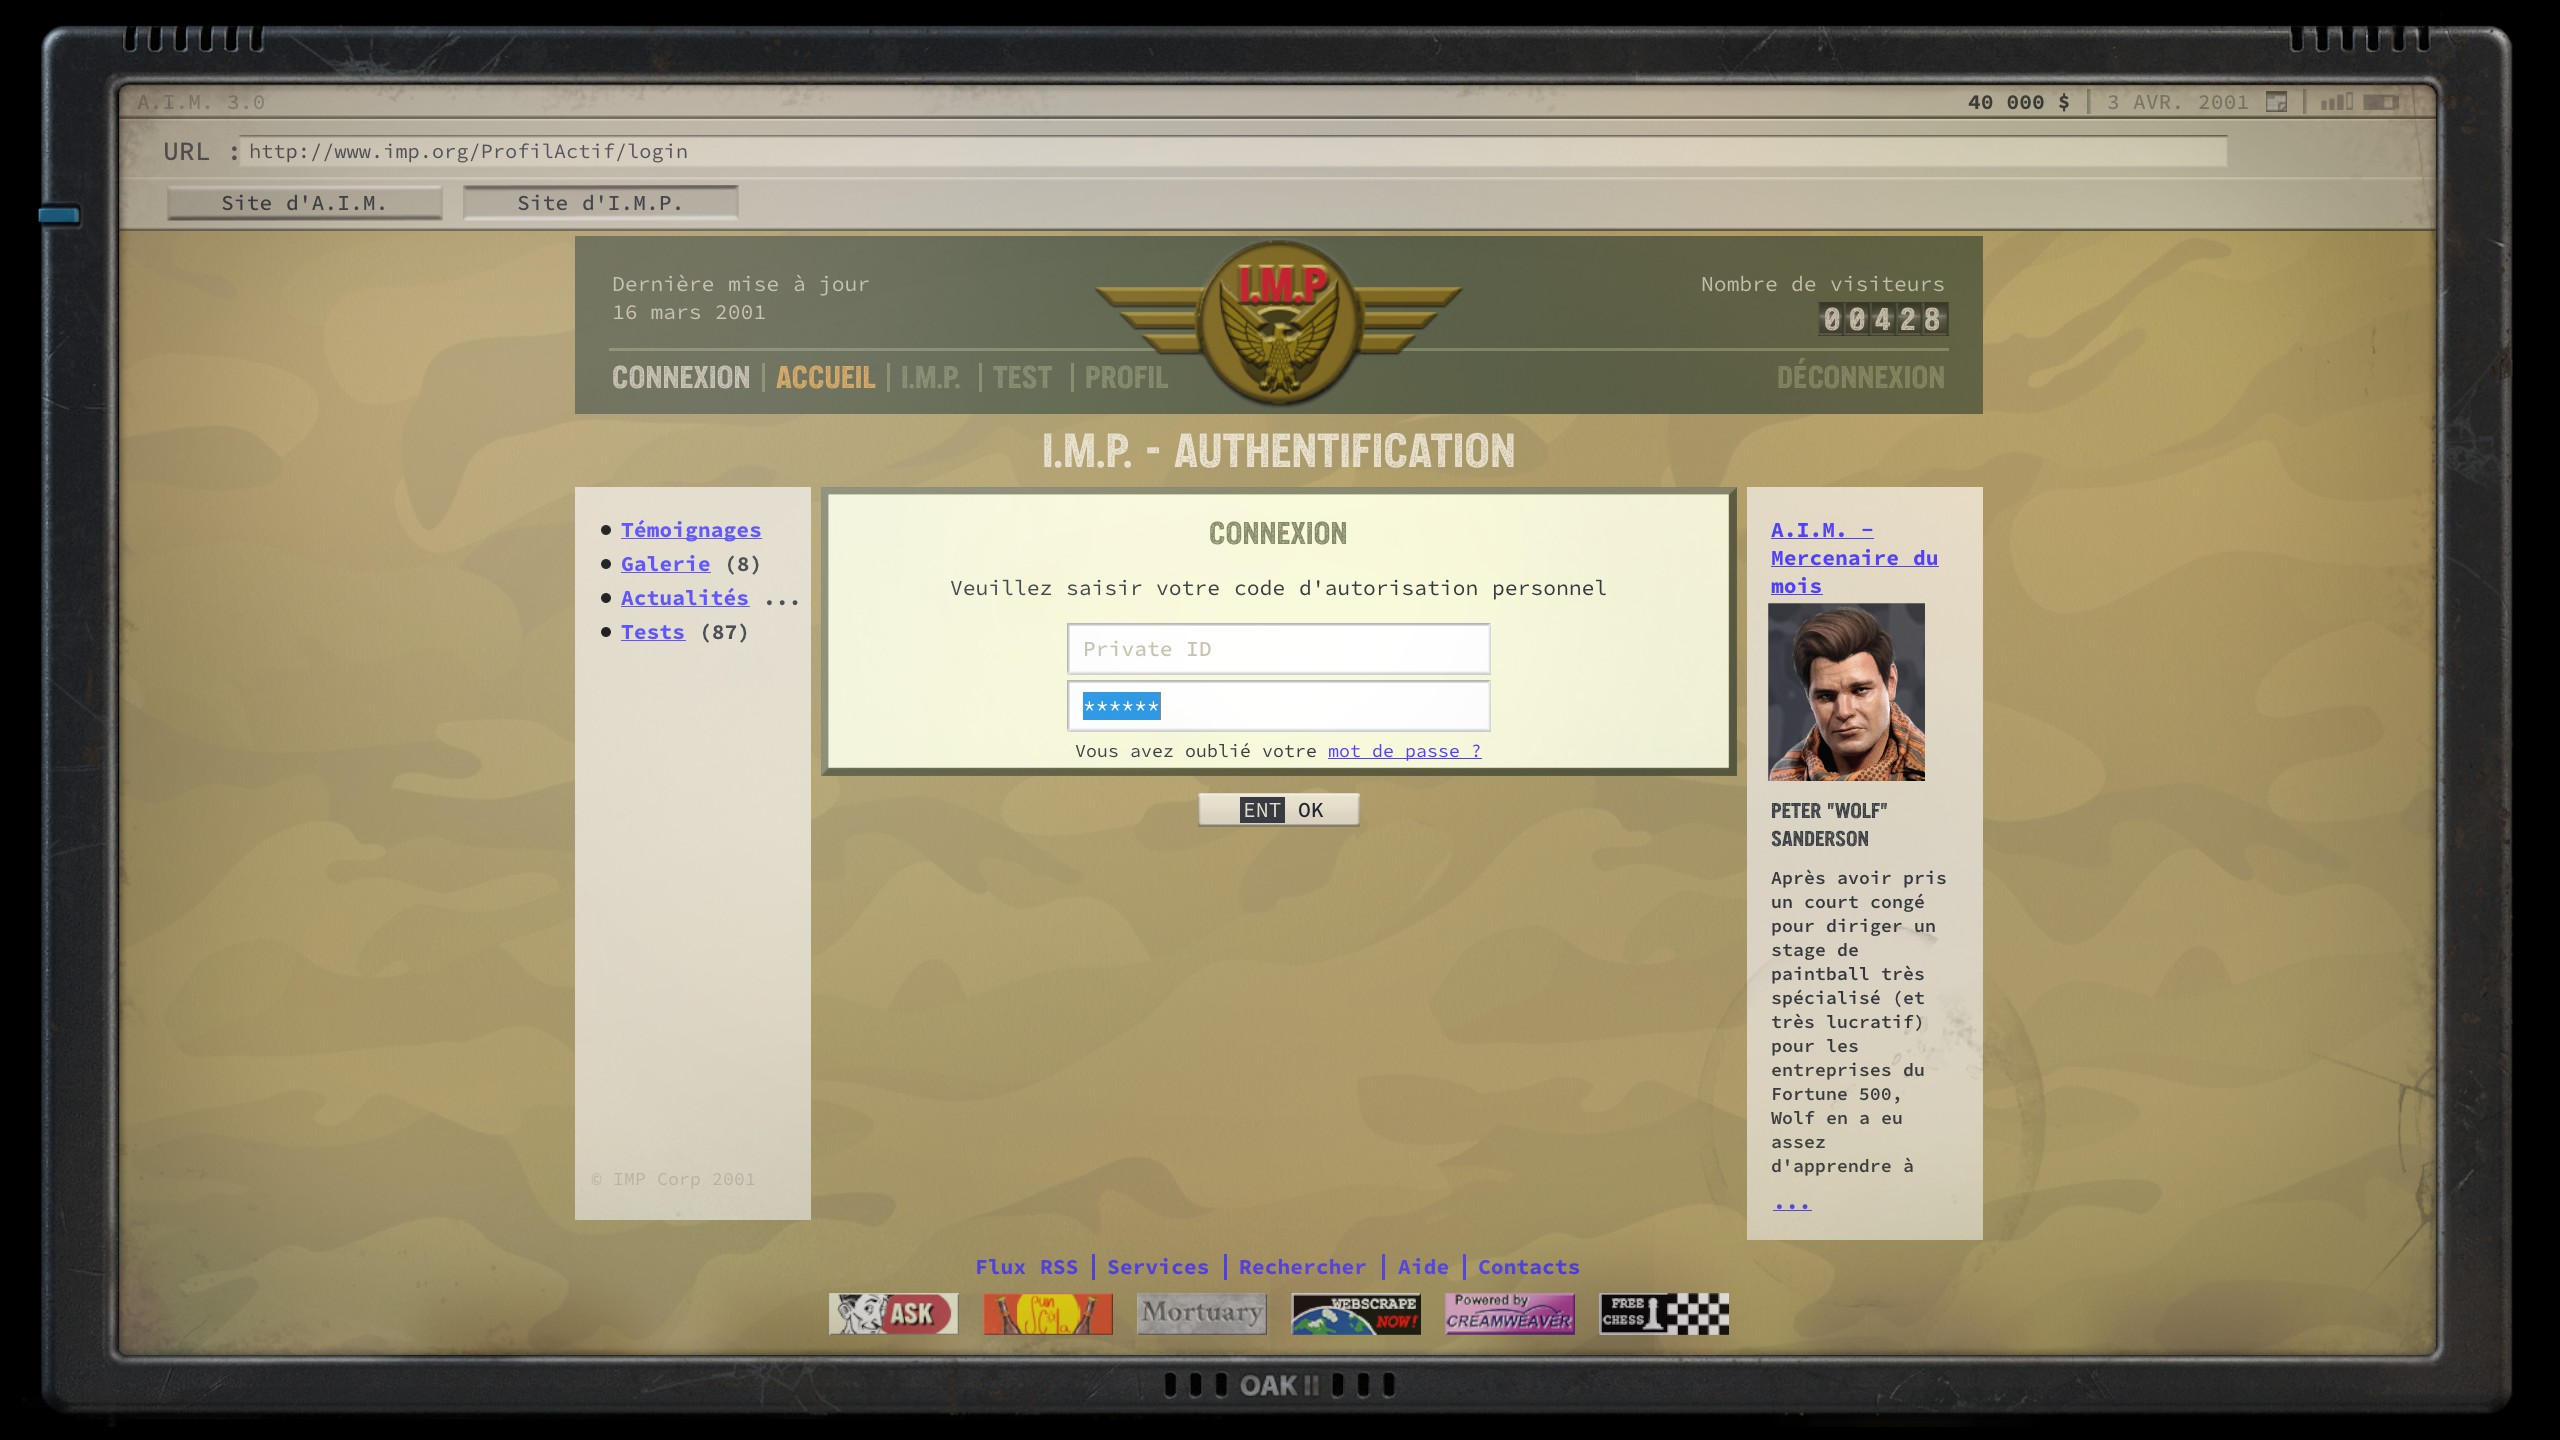Open the ACCUEIL menu item
The width and height of the screenshot is (2560, 1440).
pyautogui.click(x=825, y=378)
